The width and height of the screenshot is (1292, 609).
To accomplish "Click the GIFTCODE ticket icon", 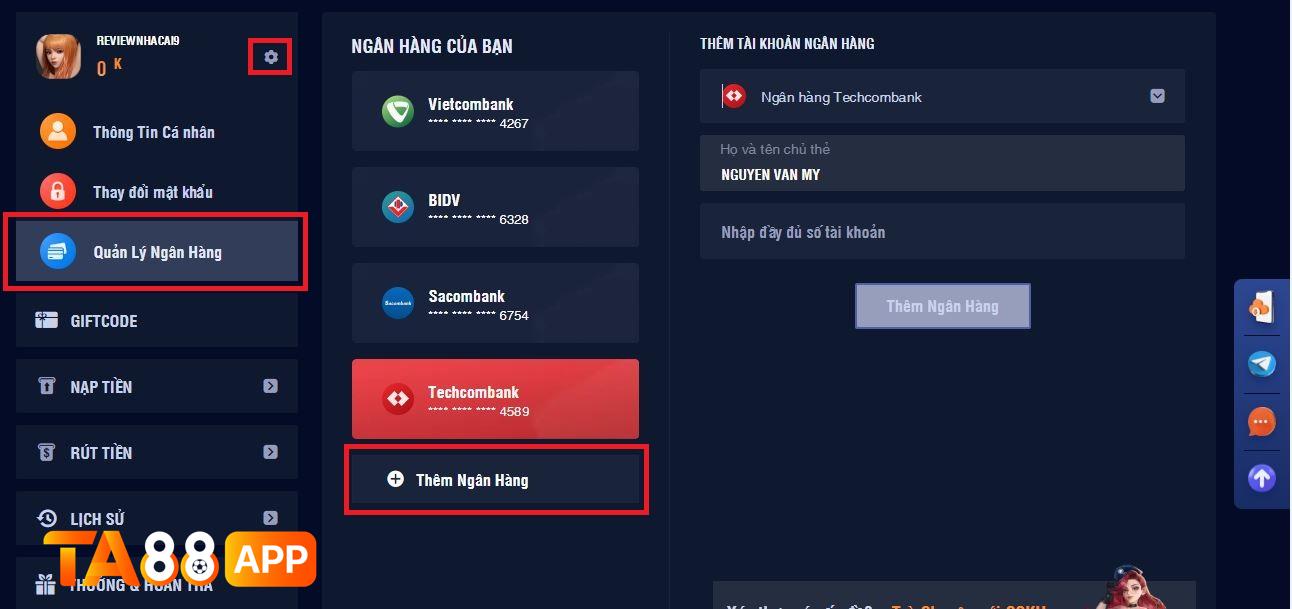I will point(47,320).
